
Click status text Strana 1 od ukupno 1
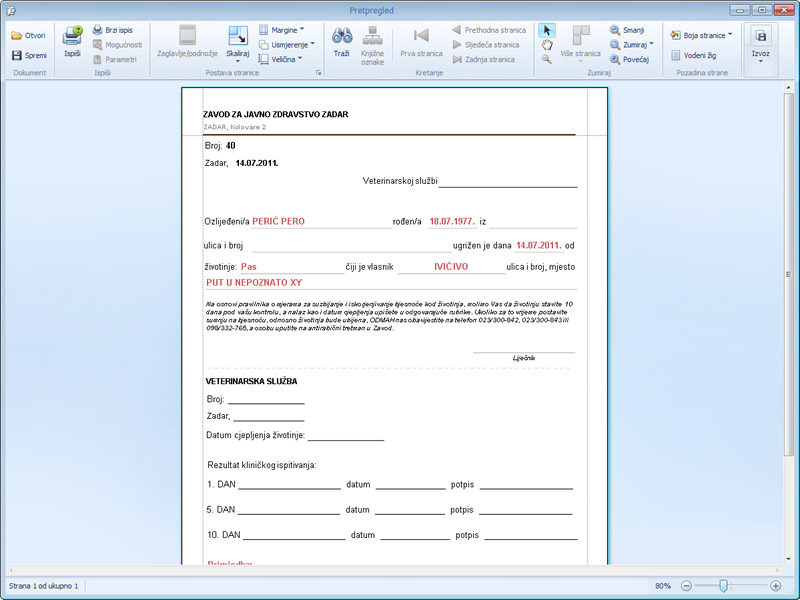(43, 586)
